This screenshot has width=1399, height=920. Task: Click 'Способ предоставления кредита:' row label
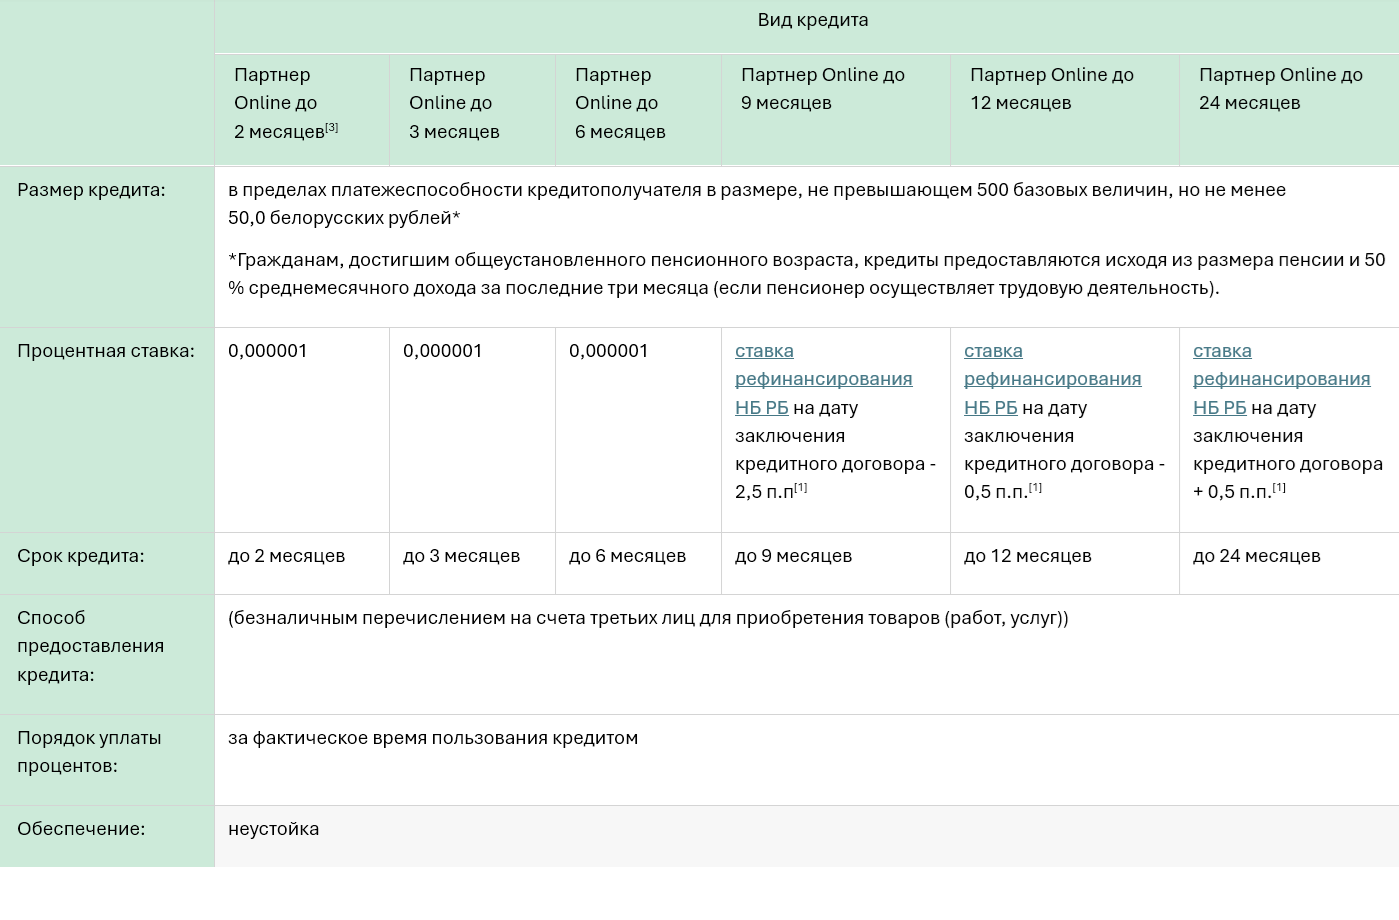90,646
